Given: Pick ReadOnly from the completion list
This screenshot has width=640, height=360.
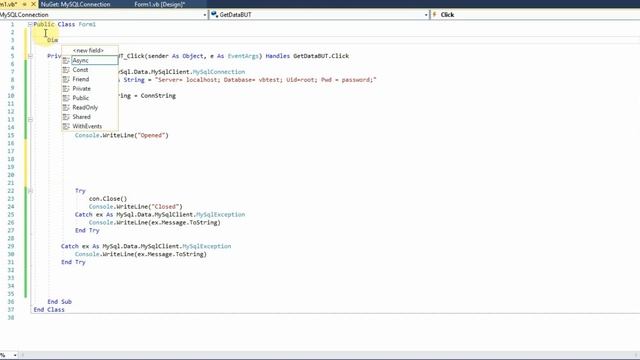Looking at the screenshot, I should pos(85,107).
